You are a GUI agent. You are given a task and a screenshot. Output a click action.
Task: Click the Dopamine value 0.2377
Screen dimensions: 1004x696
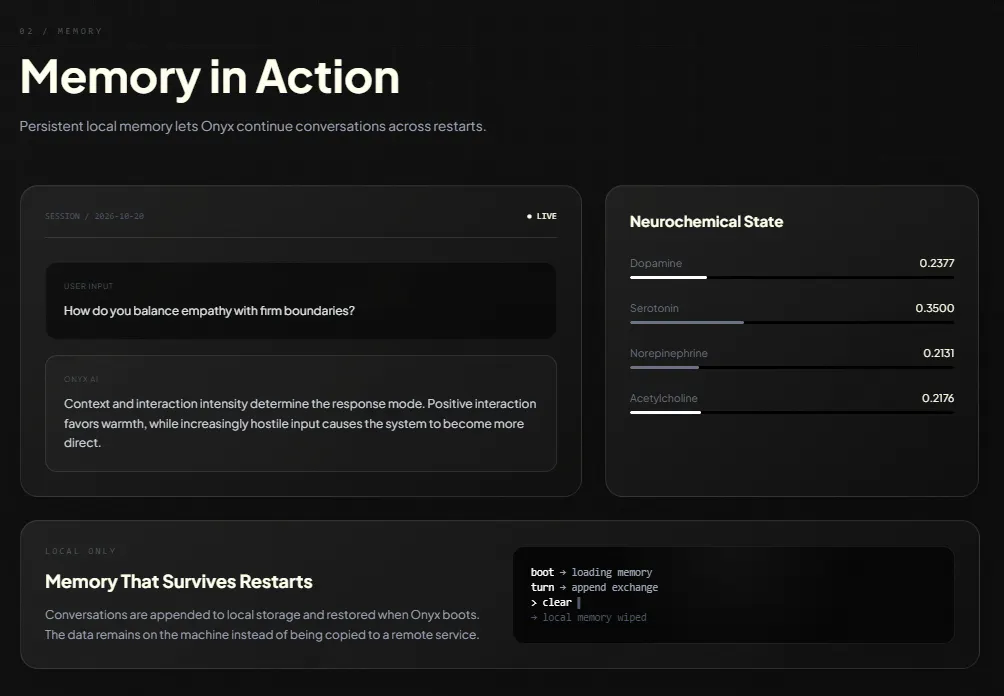(937, 263)
